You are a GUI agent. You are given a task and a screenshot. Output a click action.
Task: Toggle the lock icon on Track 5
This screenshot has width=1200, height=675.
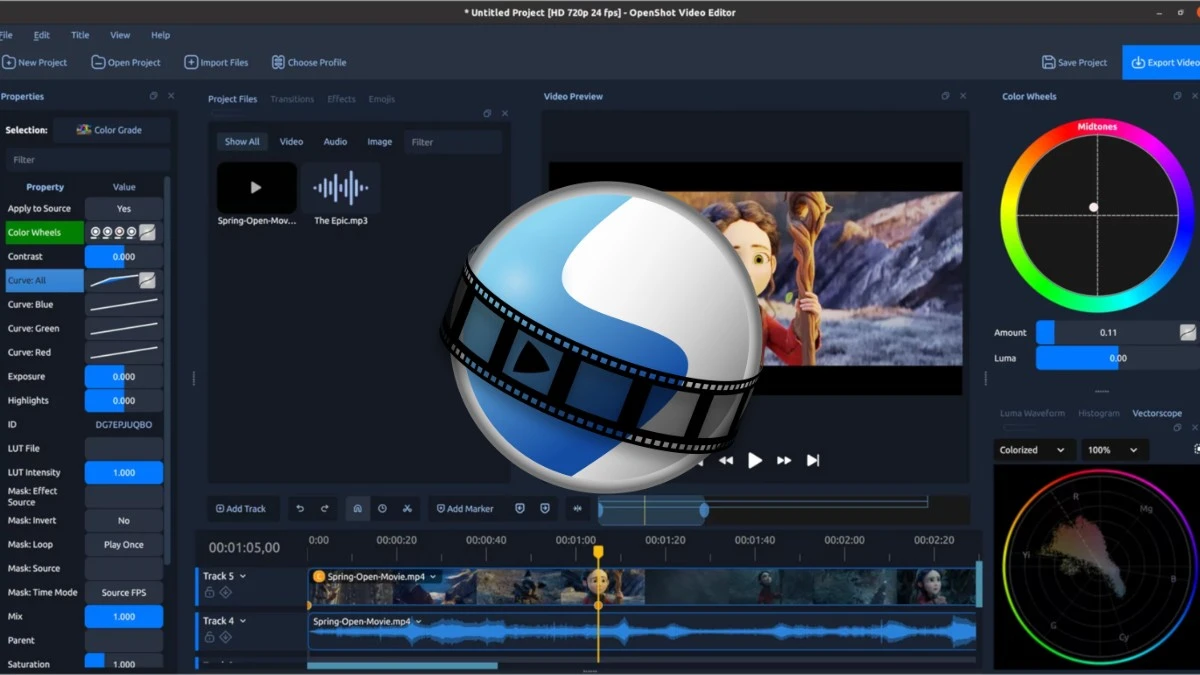[209, 593]
